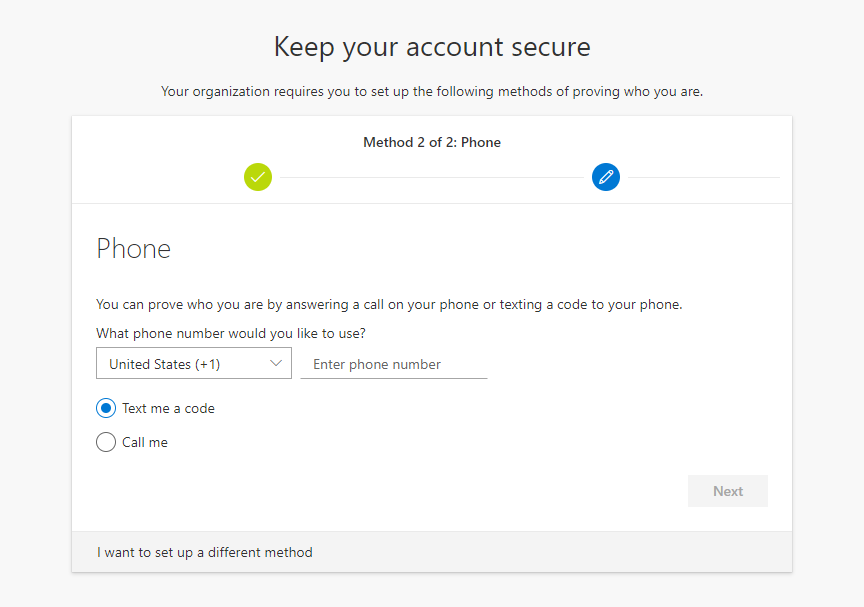Click the Next button

(727, 491)
